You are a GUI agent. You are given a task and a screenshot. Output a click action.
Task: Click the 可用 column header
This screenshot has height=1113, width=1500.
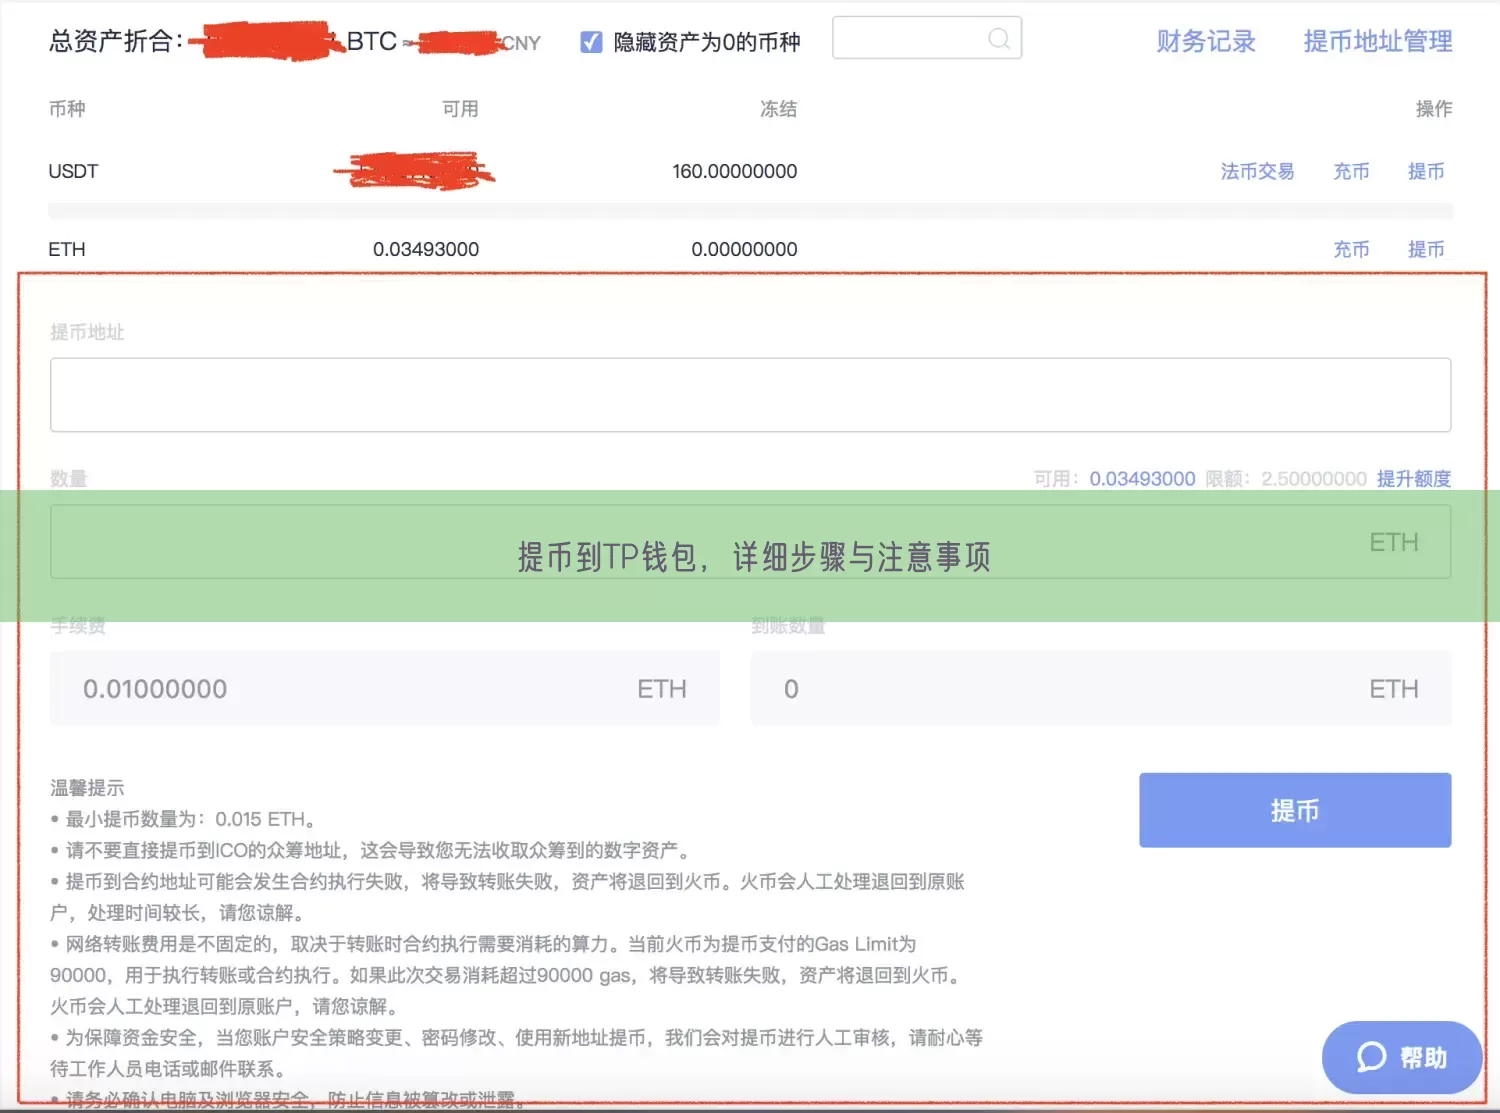[x=460, y=109]
